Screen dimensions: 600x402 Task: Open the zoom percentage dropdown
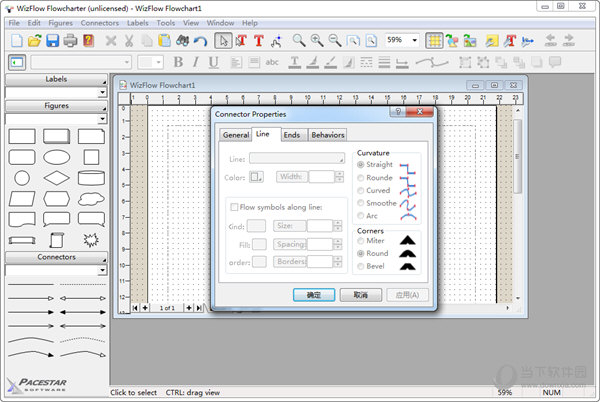pos(414,40)
